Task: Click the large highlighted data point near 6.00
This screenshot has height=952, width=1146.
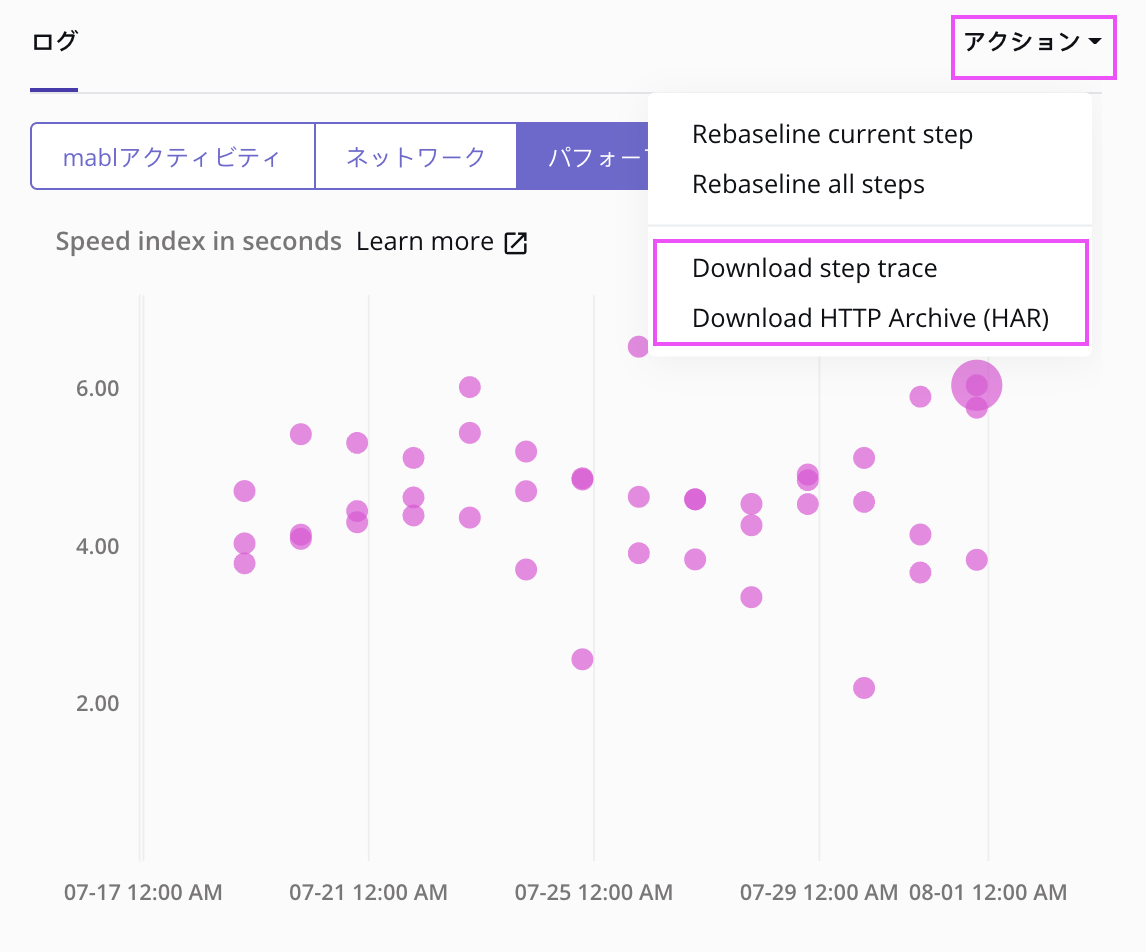Action: point(977,385)
